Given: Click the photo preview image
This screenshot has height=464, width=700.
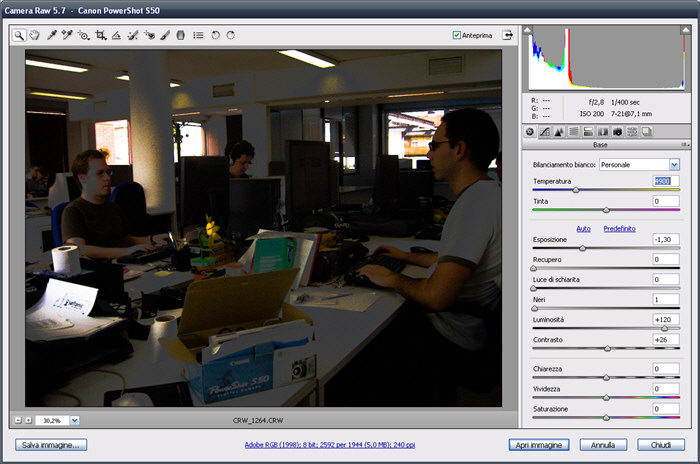Looking at the screenshot, I should pos(263,228).
